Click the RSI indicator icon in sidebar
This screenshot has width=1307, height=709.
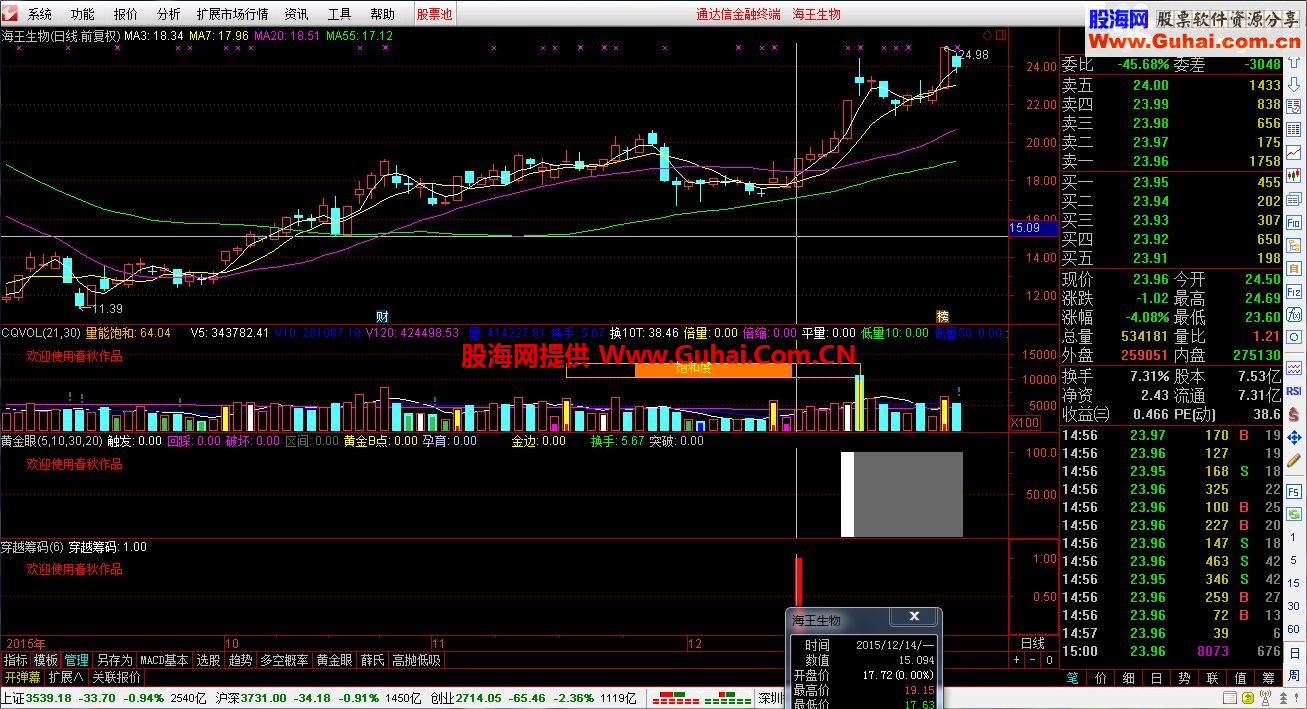pyautogui.click(x=1294, y=390)
